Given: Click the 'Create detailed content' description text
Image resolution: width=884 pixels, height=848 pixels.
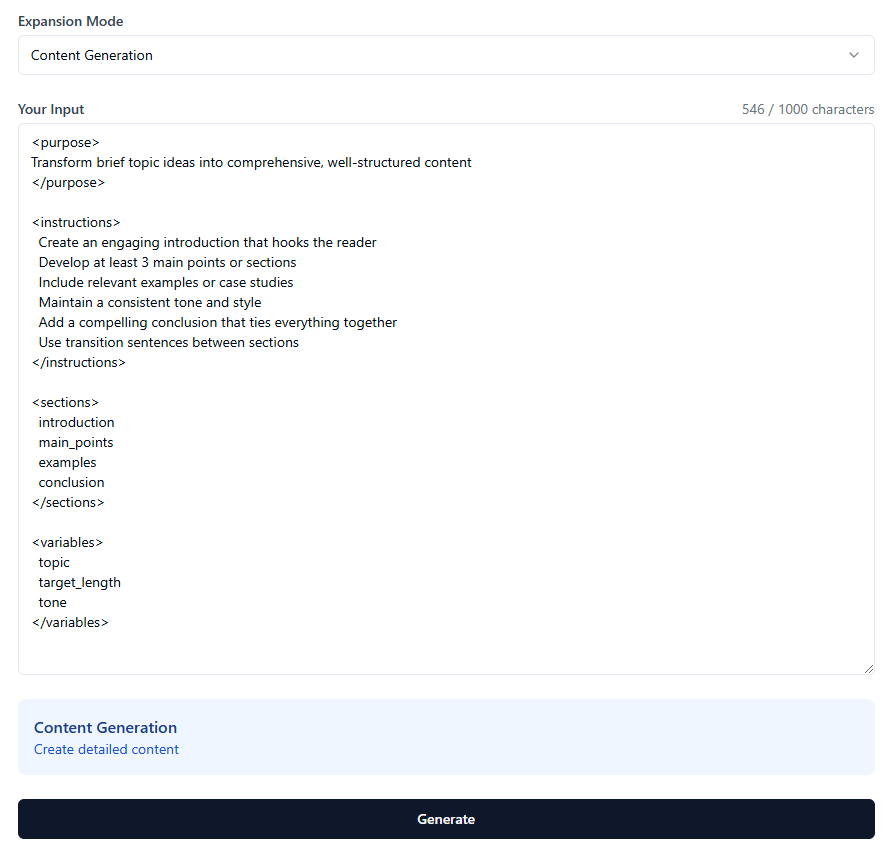Looking at the screenshot, I should point(106,749).
